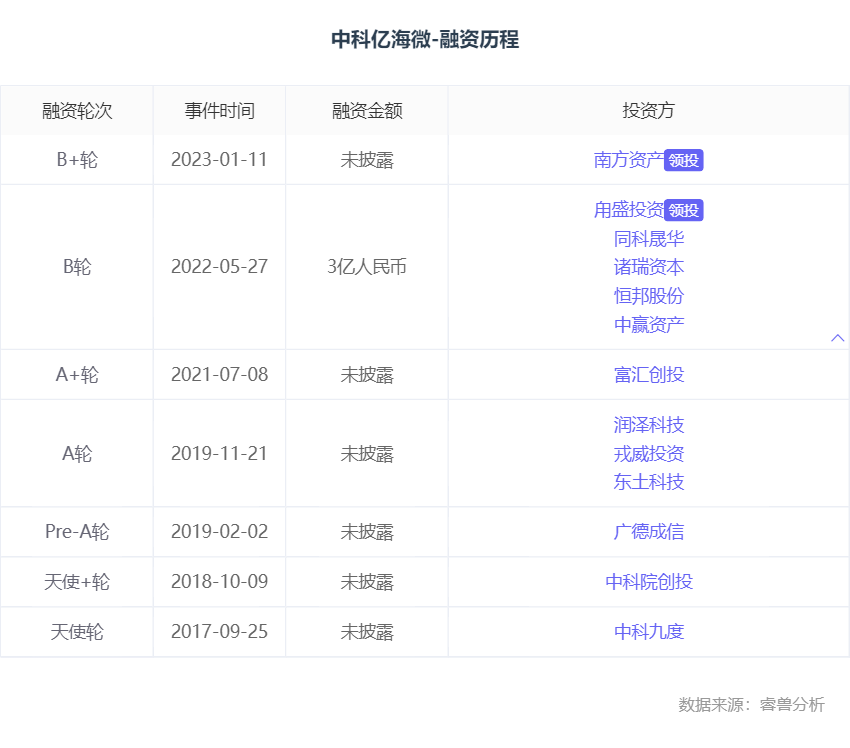Click the Pre-A轮 round cell
The height and width of the screenshot is (748, 850).
coord(77,532)
